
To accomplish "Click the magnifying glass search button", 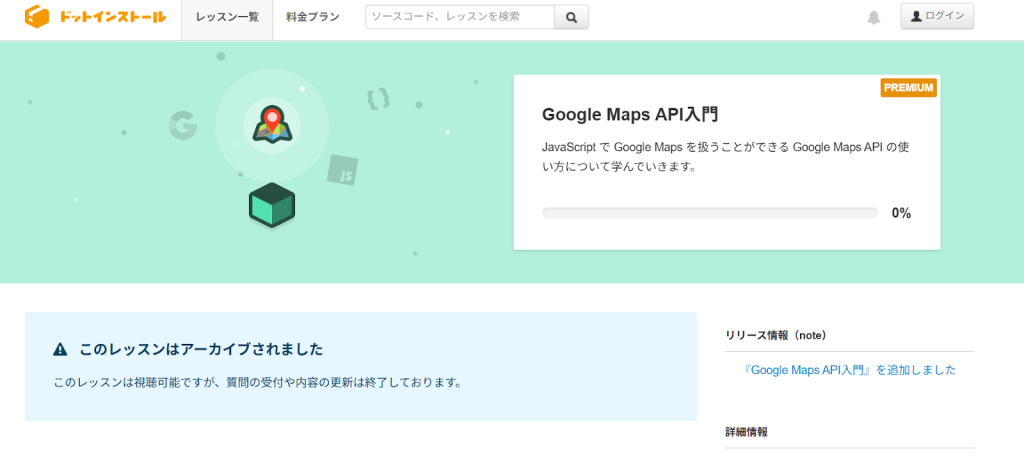I will (x=571, y=17).
